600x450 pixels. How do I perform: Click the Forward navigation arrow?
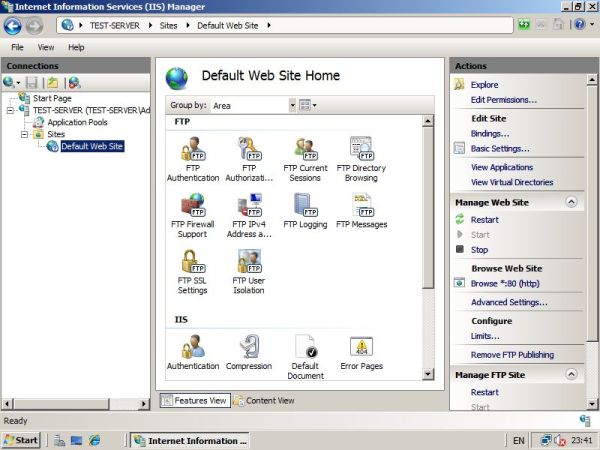click(34, 26)
